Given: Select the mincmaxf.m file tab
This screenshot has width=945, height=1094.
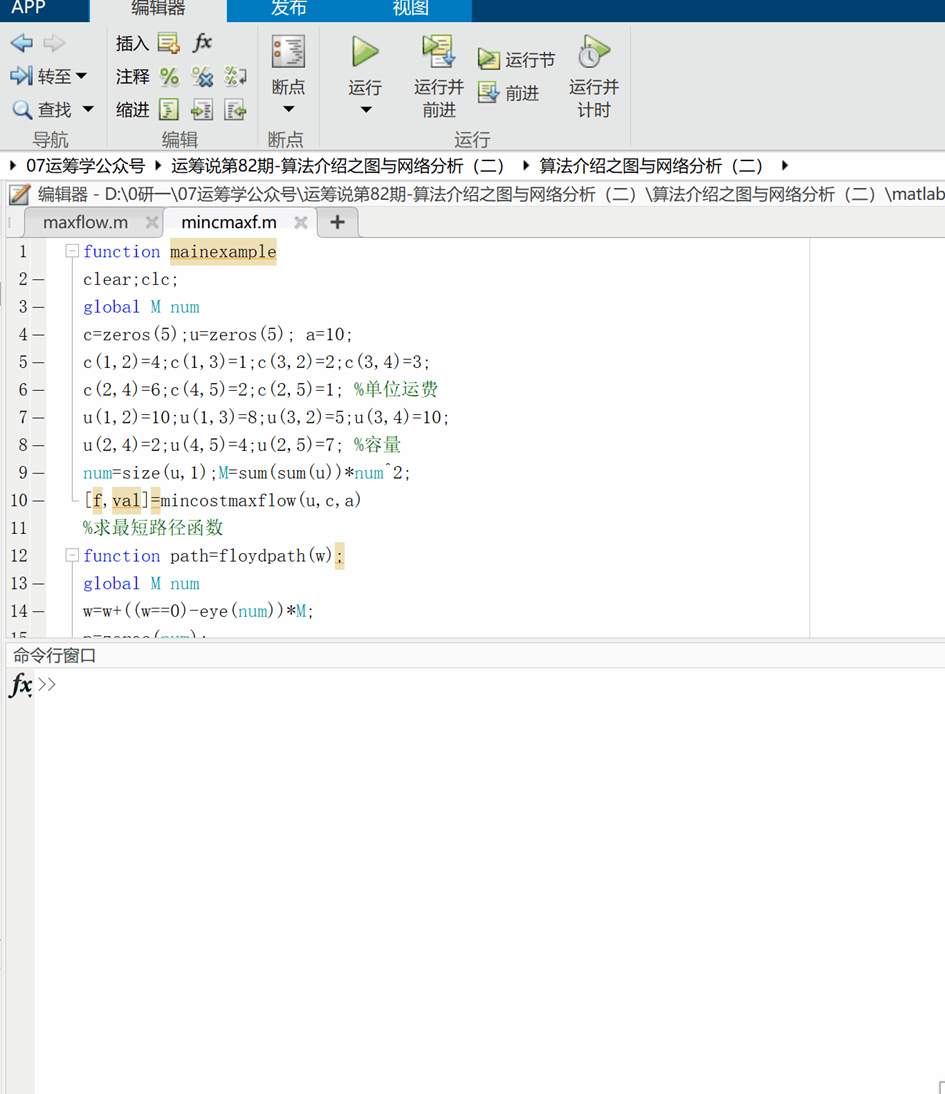Looking at the screenshot, I should (x=229, y=222).
